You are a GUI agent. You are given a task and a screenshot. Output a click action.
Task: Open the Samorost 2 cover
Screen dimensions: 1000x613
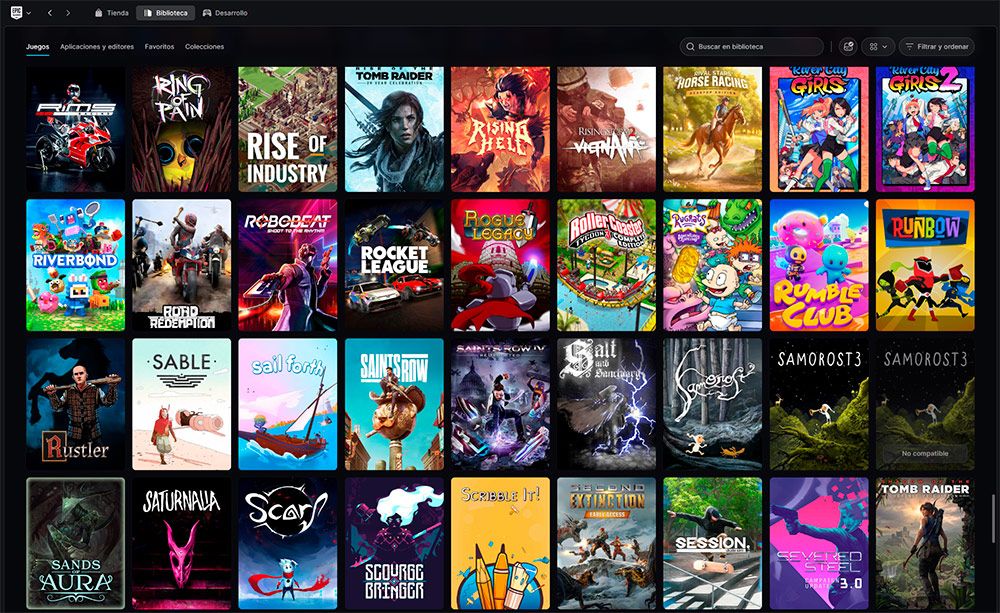click(x=713, y=404)
